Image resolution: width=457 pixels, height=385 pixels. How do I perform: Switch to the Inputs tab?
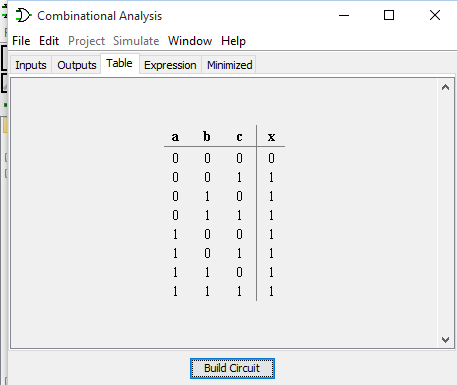[31, 65]
